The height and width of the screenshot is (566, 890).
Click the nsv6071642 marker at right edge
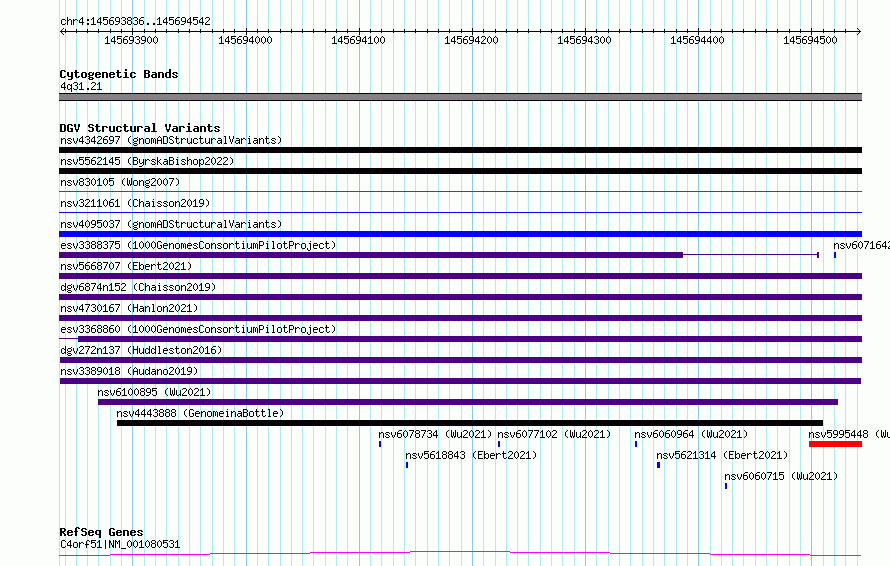click(835, 255)
